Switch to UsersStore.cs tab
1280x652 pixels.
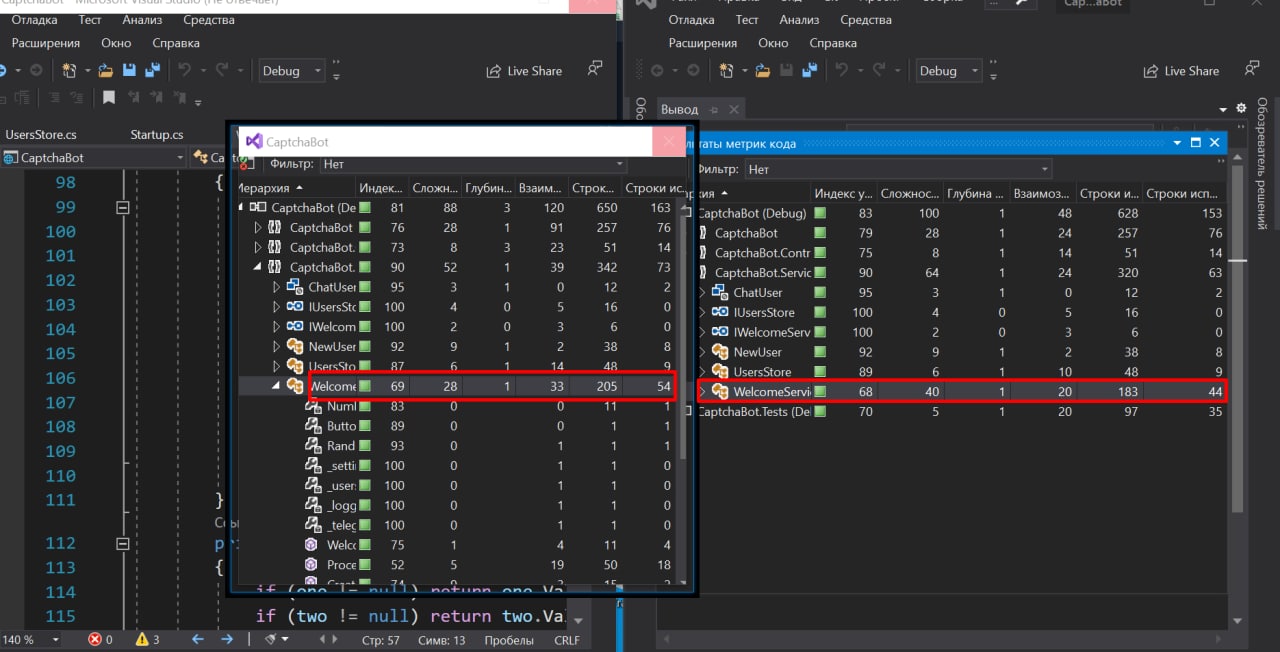click(41, 134)
